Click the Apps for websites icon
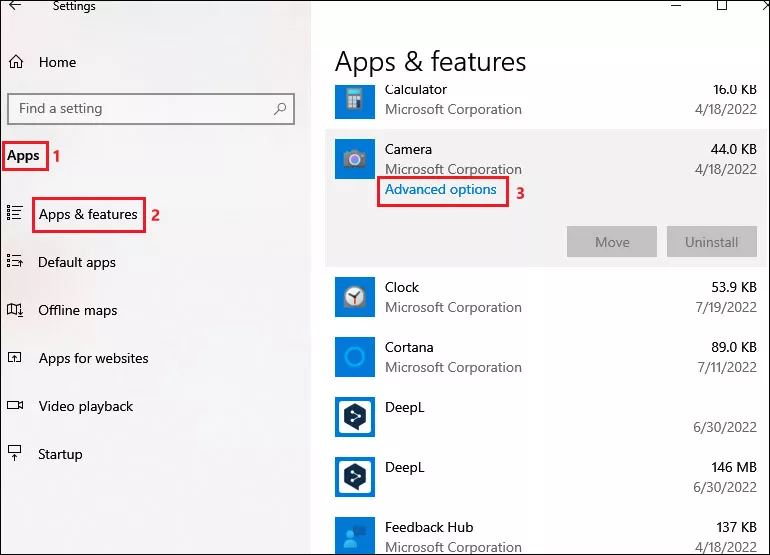770x555 pixels. (15, 357)
